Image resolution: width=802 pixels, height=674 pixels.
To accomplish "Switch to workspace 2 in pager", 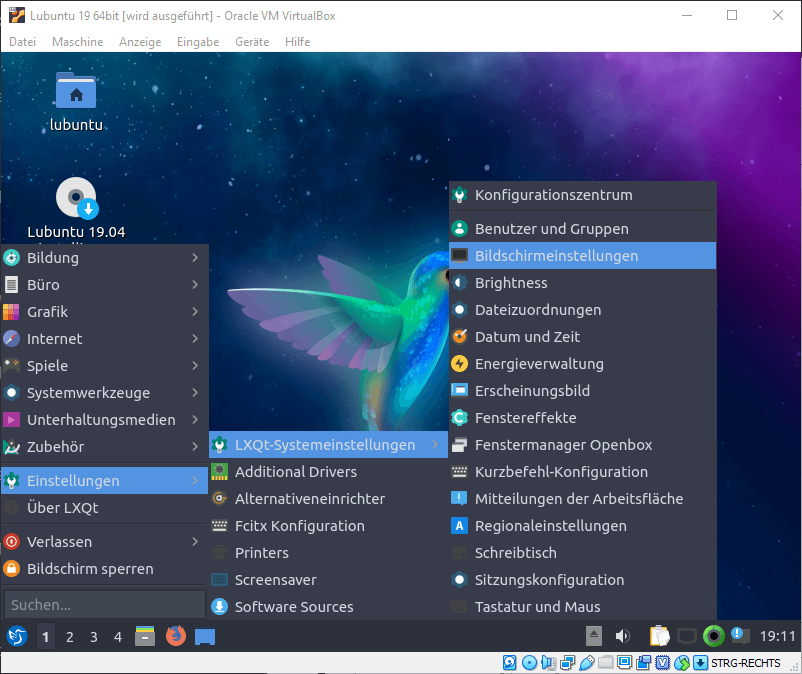I will (x=70, y=637).
